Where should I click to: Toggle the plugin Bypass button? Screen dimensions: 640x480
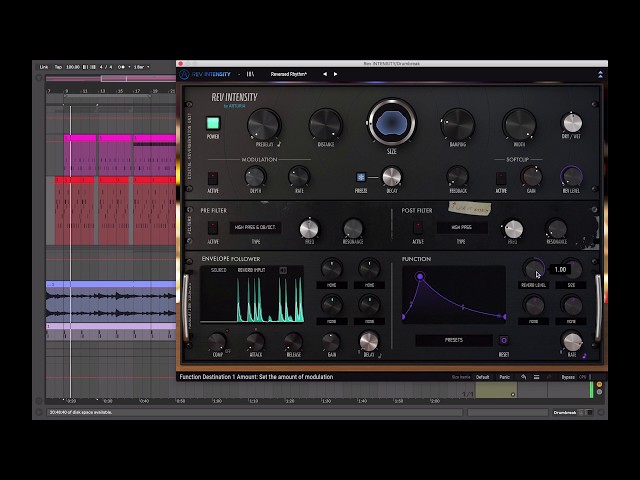point(568,377)
